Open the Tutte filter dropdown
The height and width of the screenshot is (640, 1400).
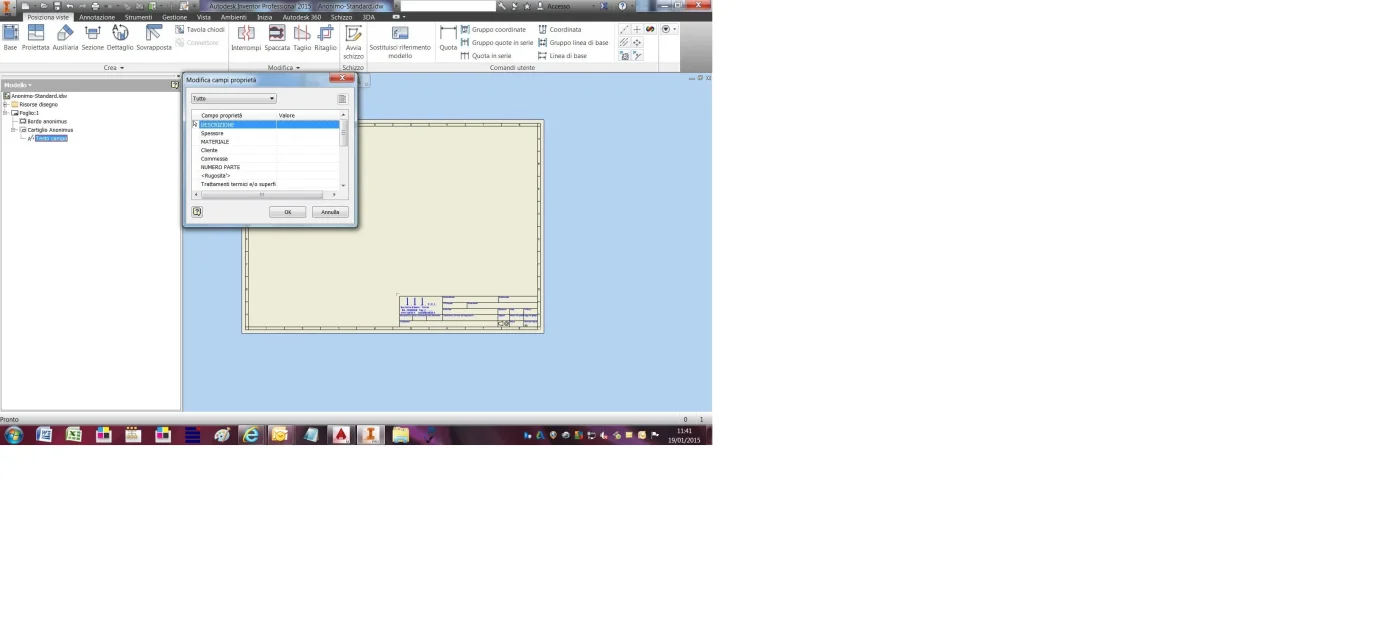[x=234, y=99]
